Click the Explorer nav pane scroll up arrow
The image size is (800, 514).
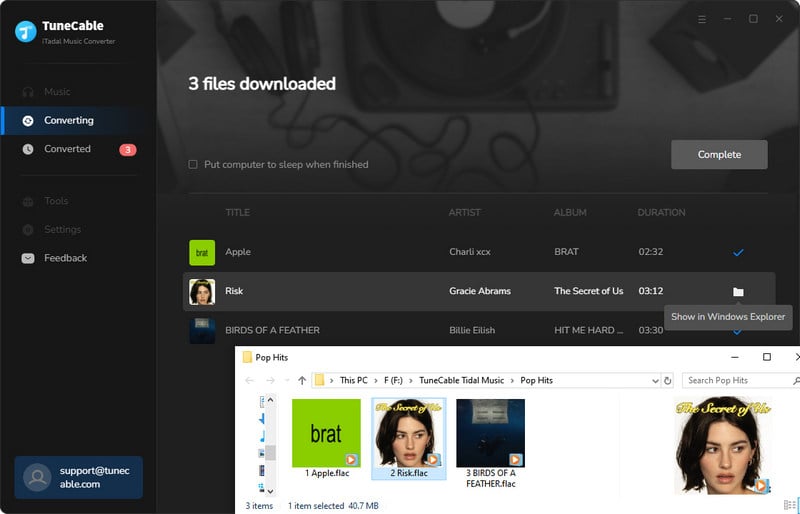click(270, 400)
